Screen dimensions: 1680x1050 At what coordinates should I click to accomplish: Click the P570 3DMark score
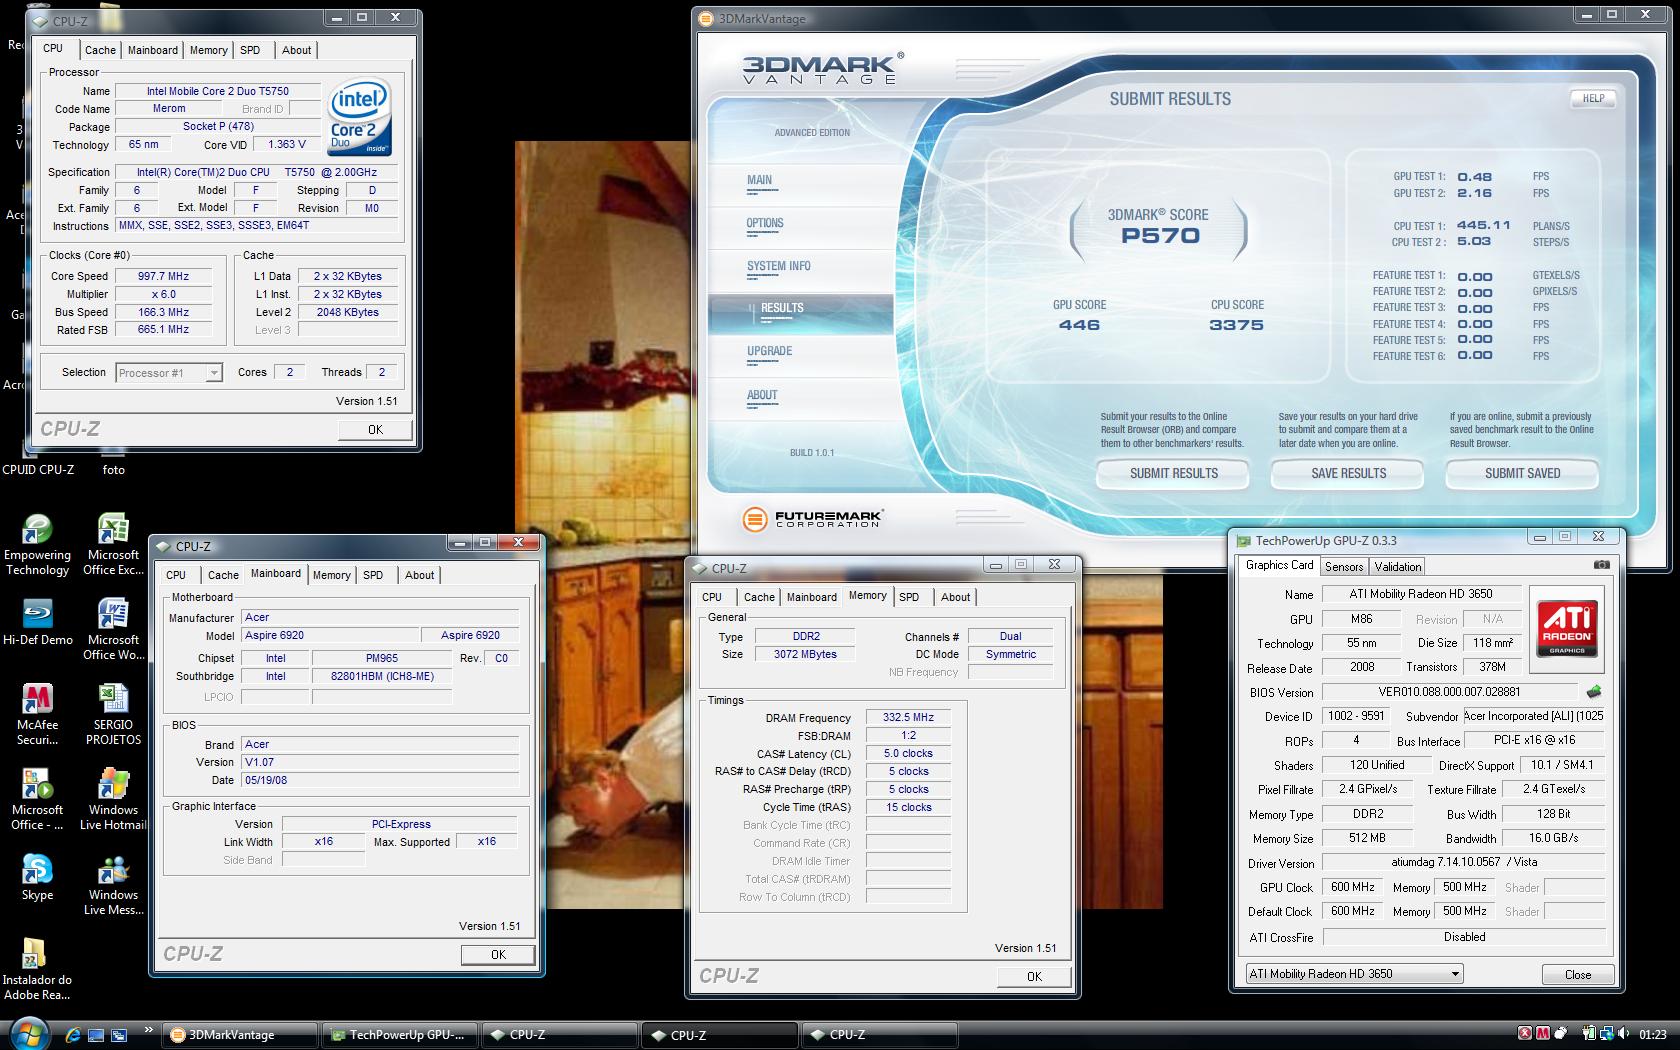tap(1158, 236)
